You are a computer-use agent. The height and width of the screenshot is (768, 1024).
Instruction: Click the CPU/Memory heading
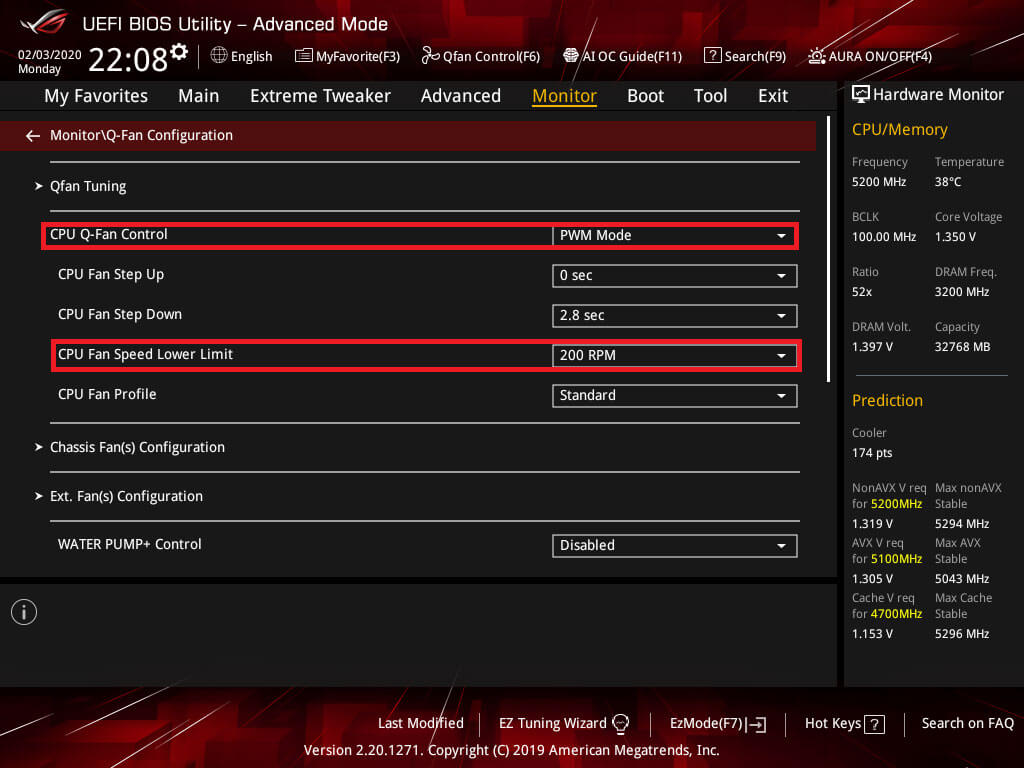899,129
